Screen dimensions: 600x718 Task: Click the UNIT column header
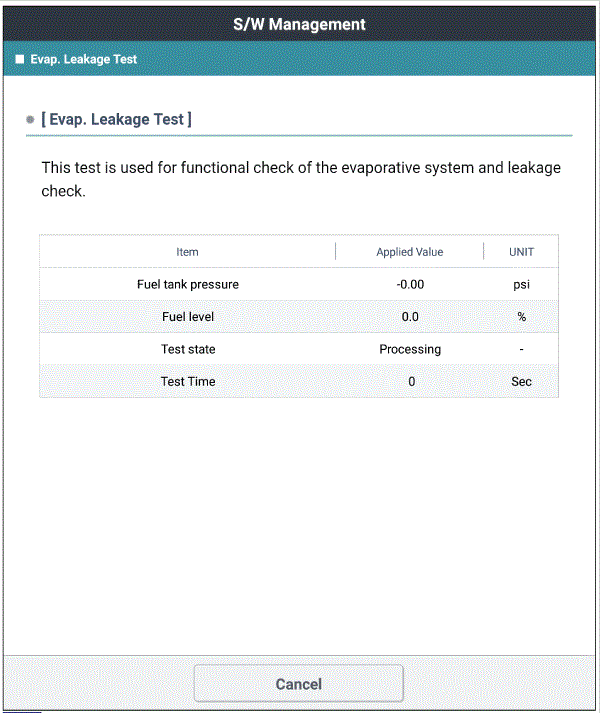tap(521, 252)
